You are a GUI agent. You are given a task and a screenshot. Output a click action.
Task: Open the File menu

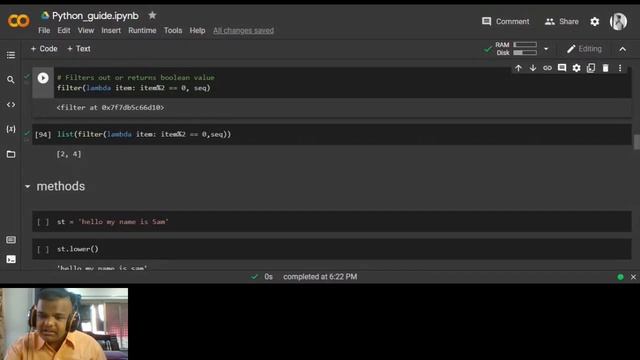[44, 31]
